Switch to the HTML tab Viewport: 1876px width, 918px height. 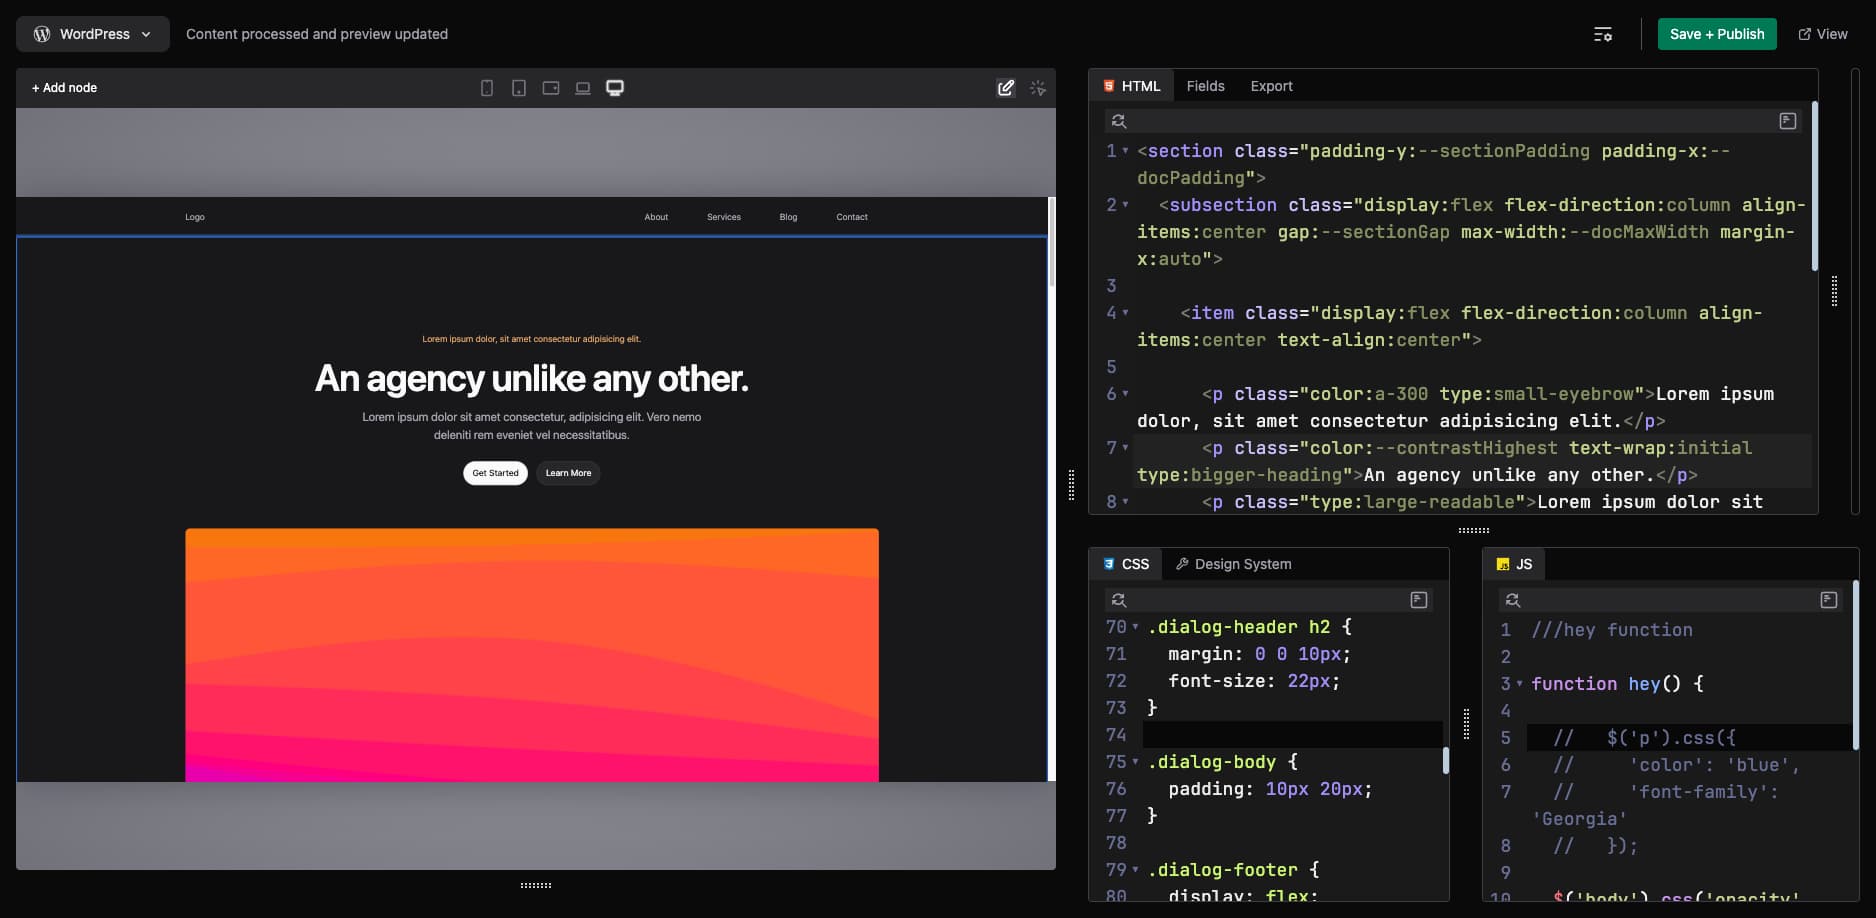[x=1132, y=86]
